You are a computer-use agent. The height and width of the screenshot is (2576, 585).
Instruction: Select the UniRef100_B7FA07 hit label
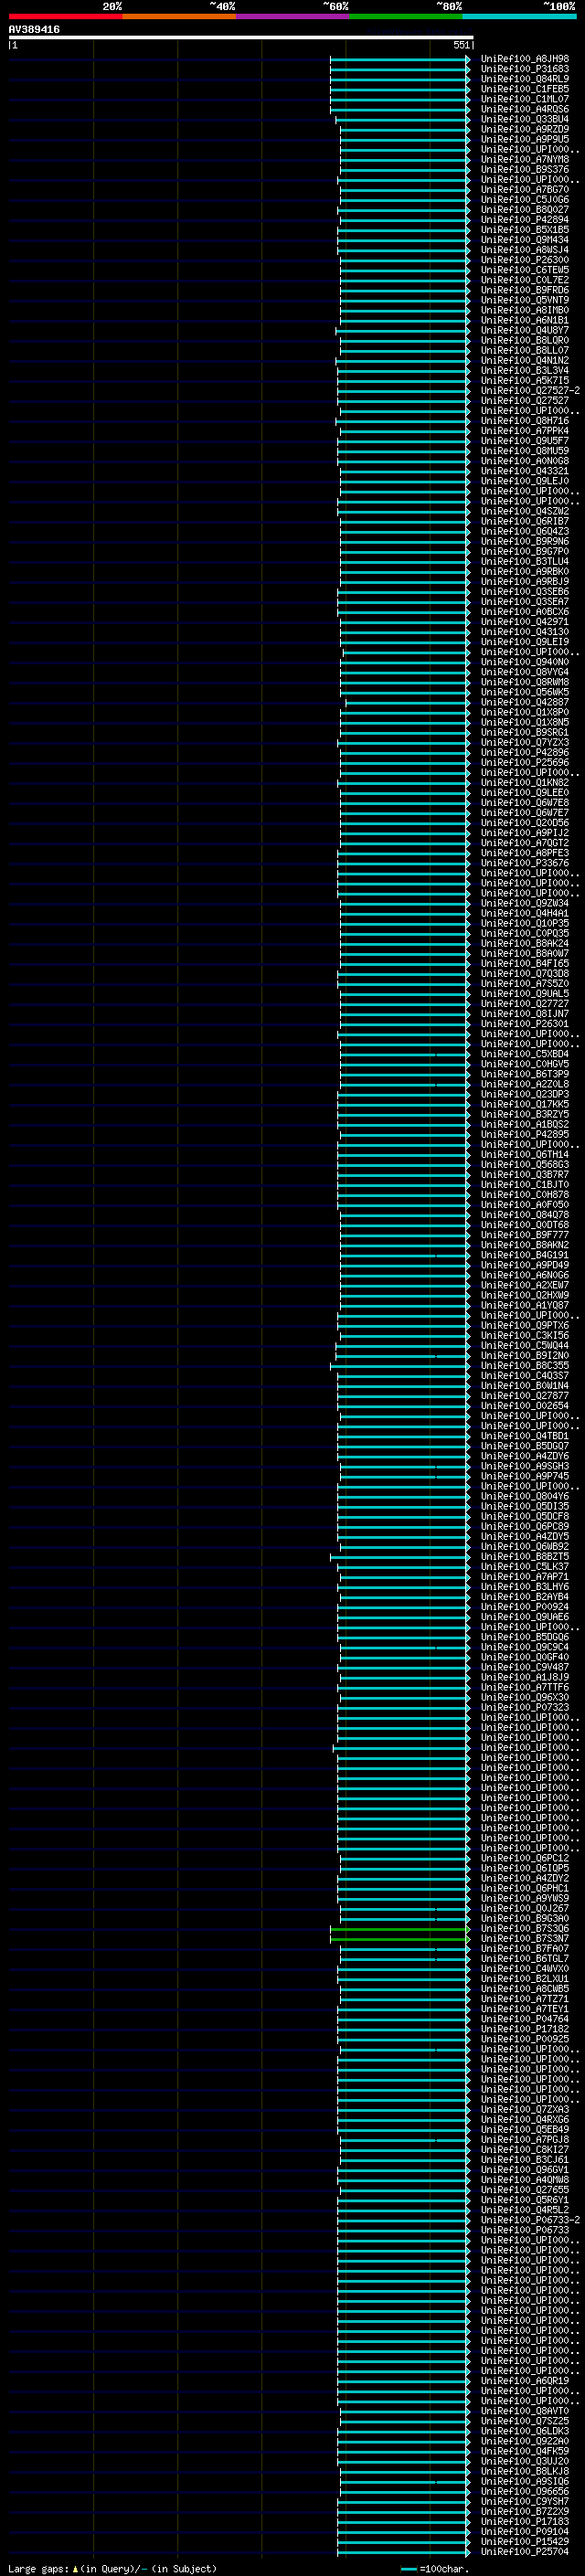[524, 1949]
